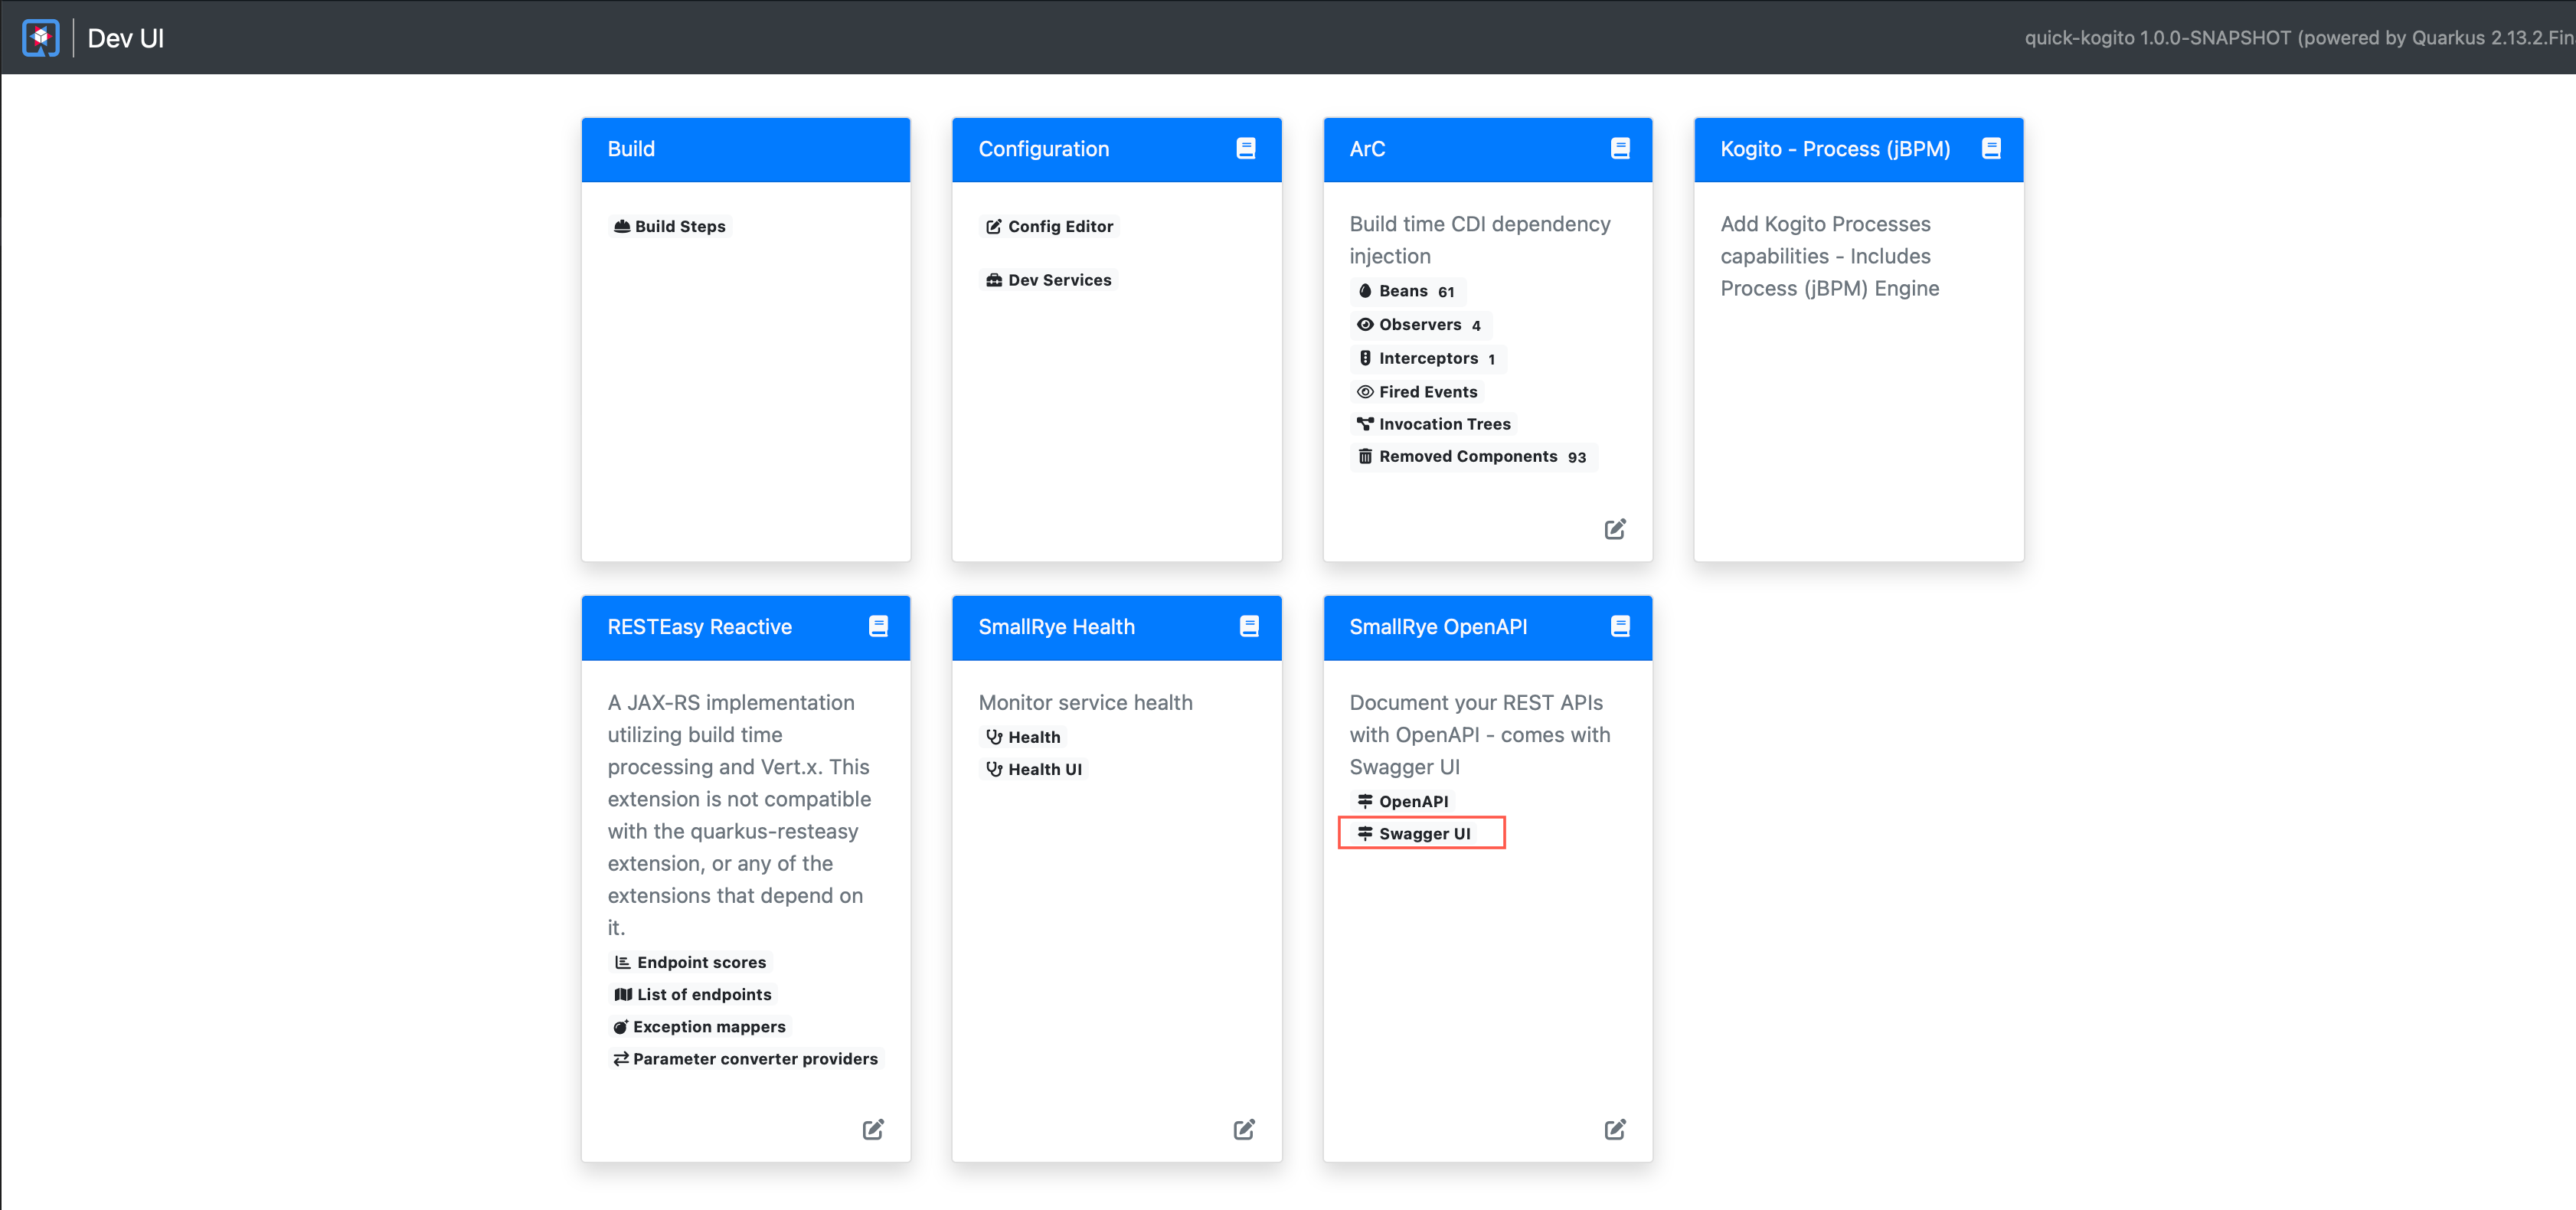
Task: Open Parameter converter providers
Action: (x=746, y=1059)
